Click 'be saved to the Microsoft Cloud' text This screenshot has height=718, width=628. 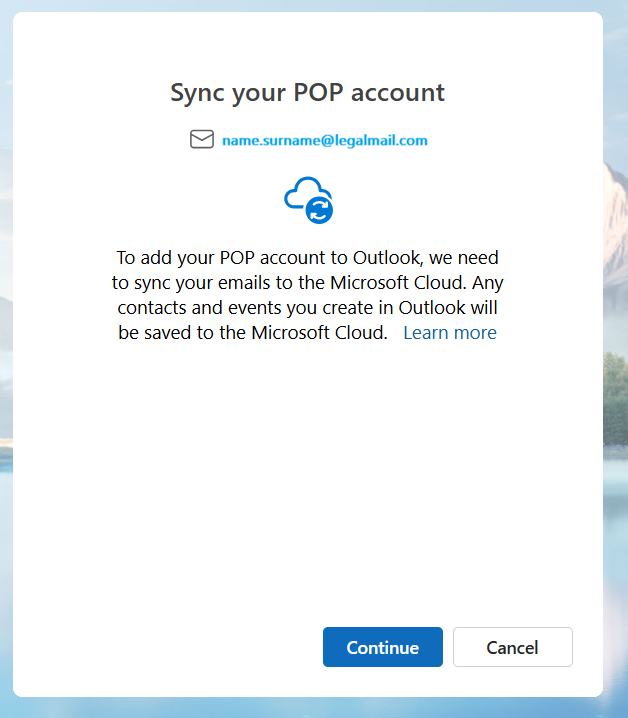[x=252, y=333]
